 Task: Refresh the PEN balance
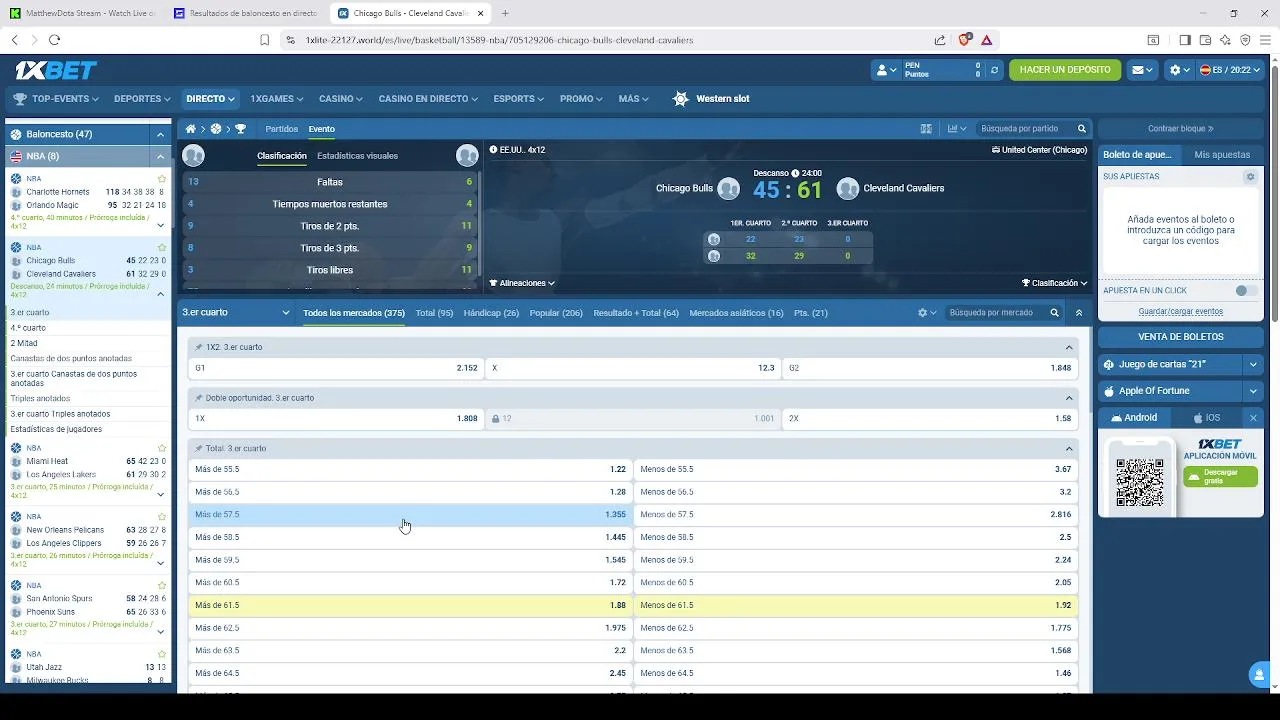[994, 70]
